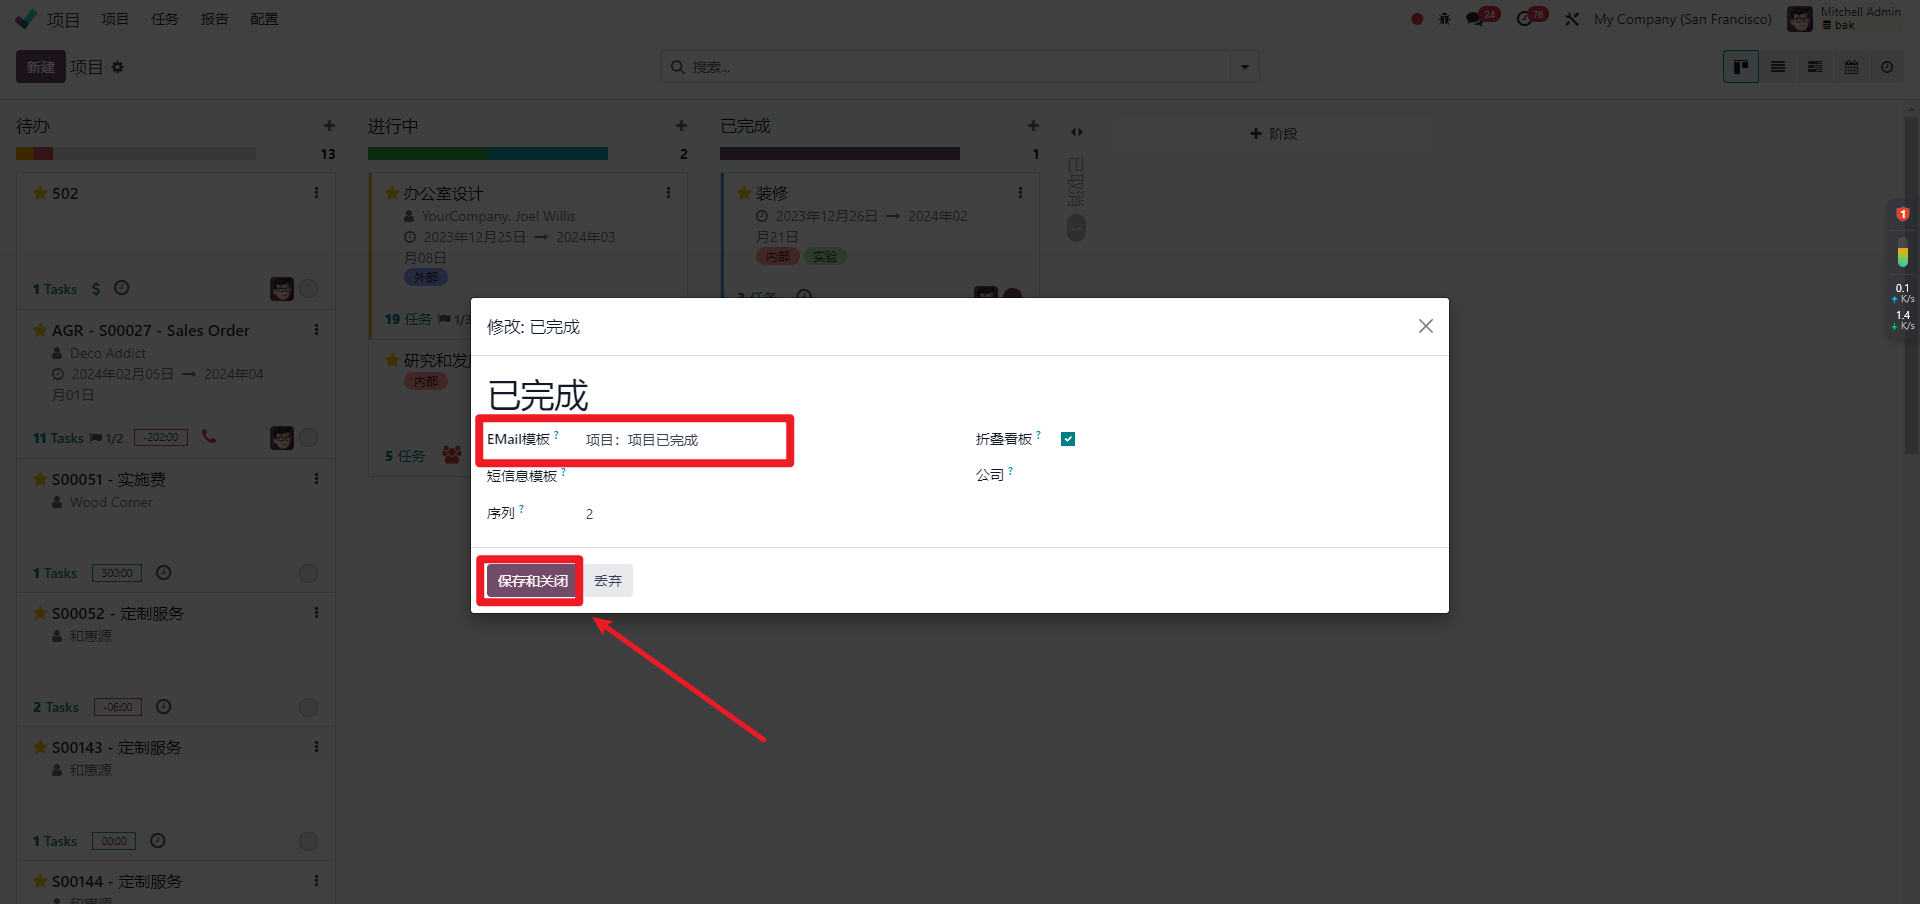Image resolution: width=1920 pixels, height=904 pixels.
Task: Add project in 待办 column plus
Action: click(329, 126)
